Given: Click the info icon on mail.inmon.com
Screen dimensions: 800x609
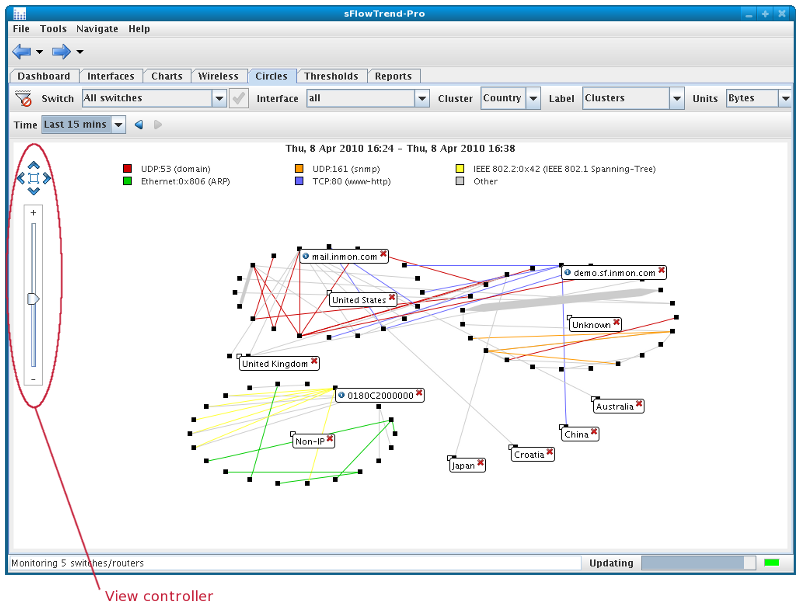Looking at the screenshot, I should point(306,256).
